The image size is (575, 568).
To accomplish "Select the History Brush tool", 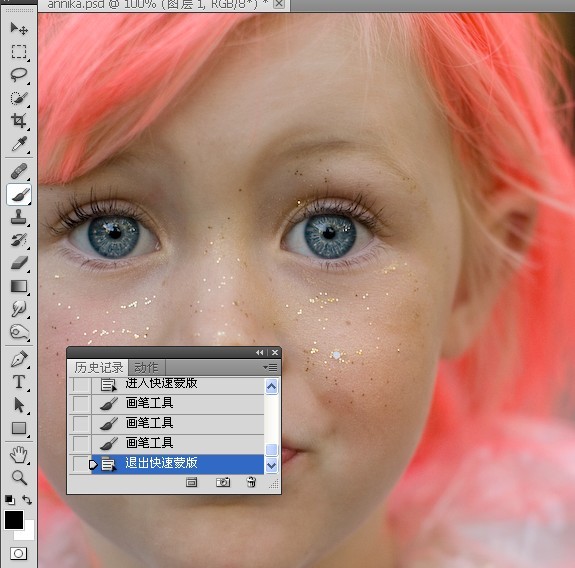I will click(19, 240).
